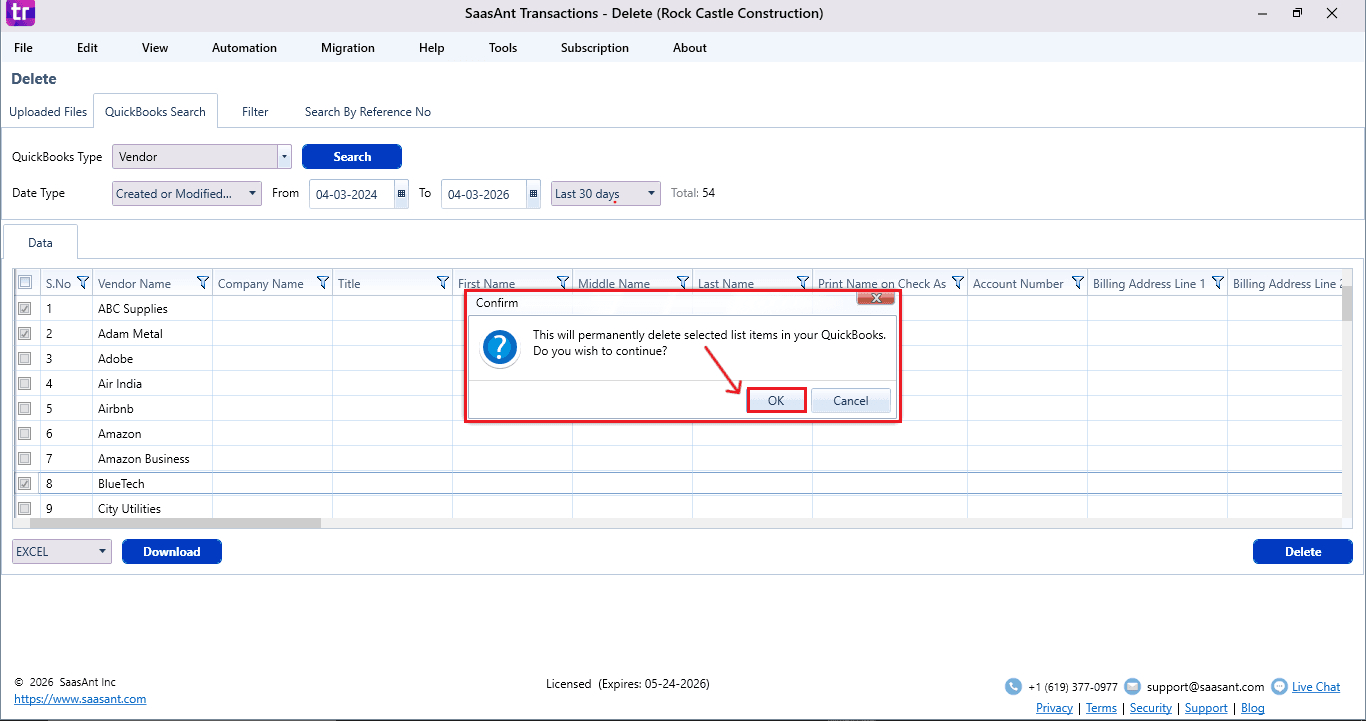Click the Live Chat bubble icon
Viewport: 1366px width, 721px height.
coord(1279,687)
